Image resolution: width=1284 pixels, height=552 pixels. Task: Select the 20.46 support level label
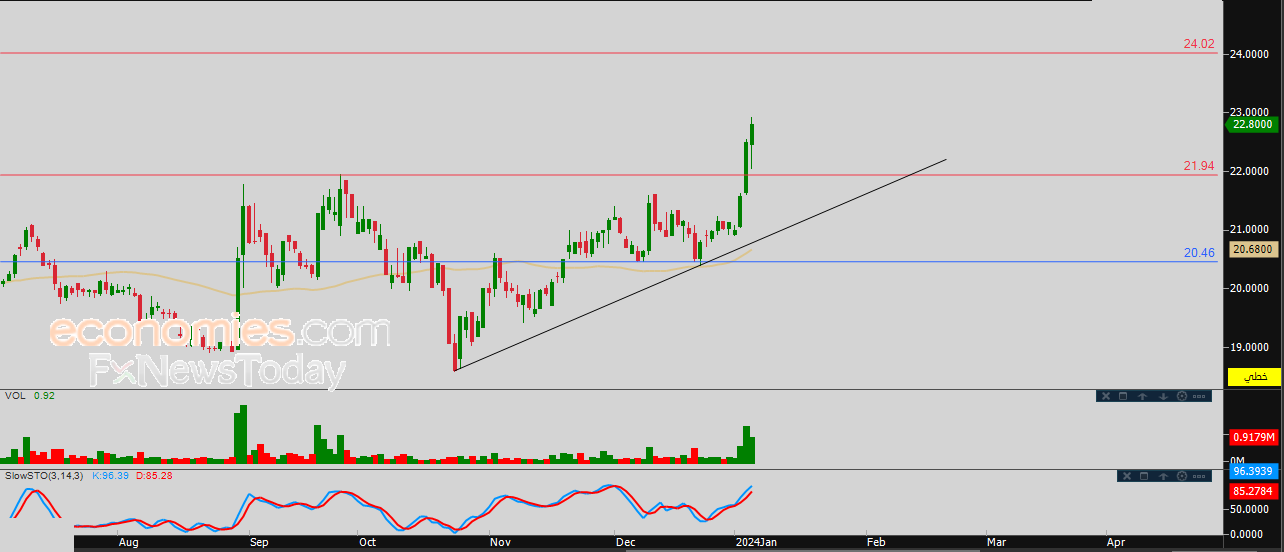coord(1199,253)
